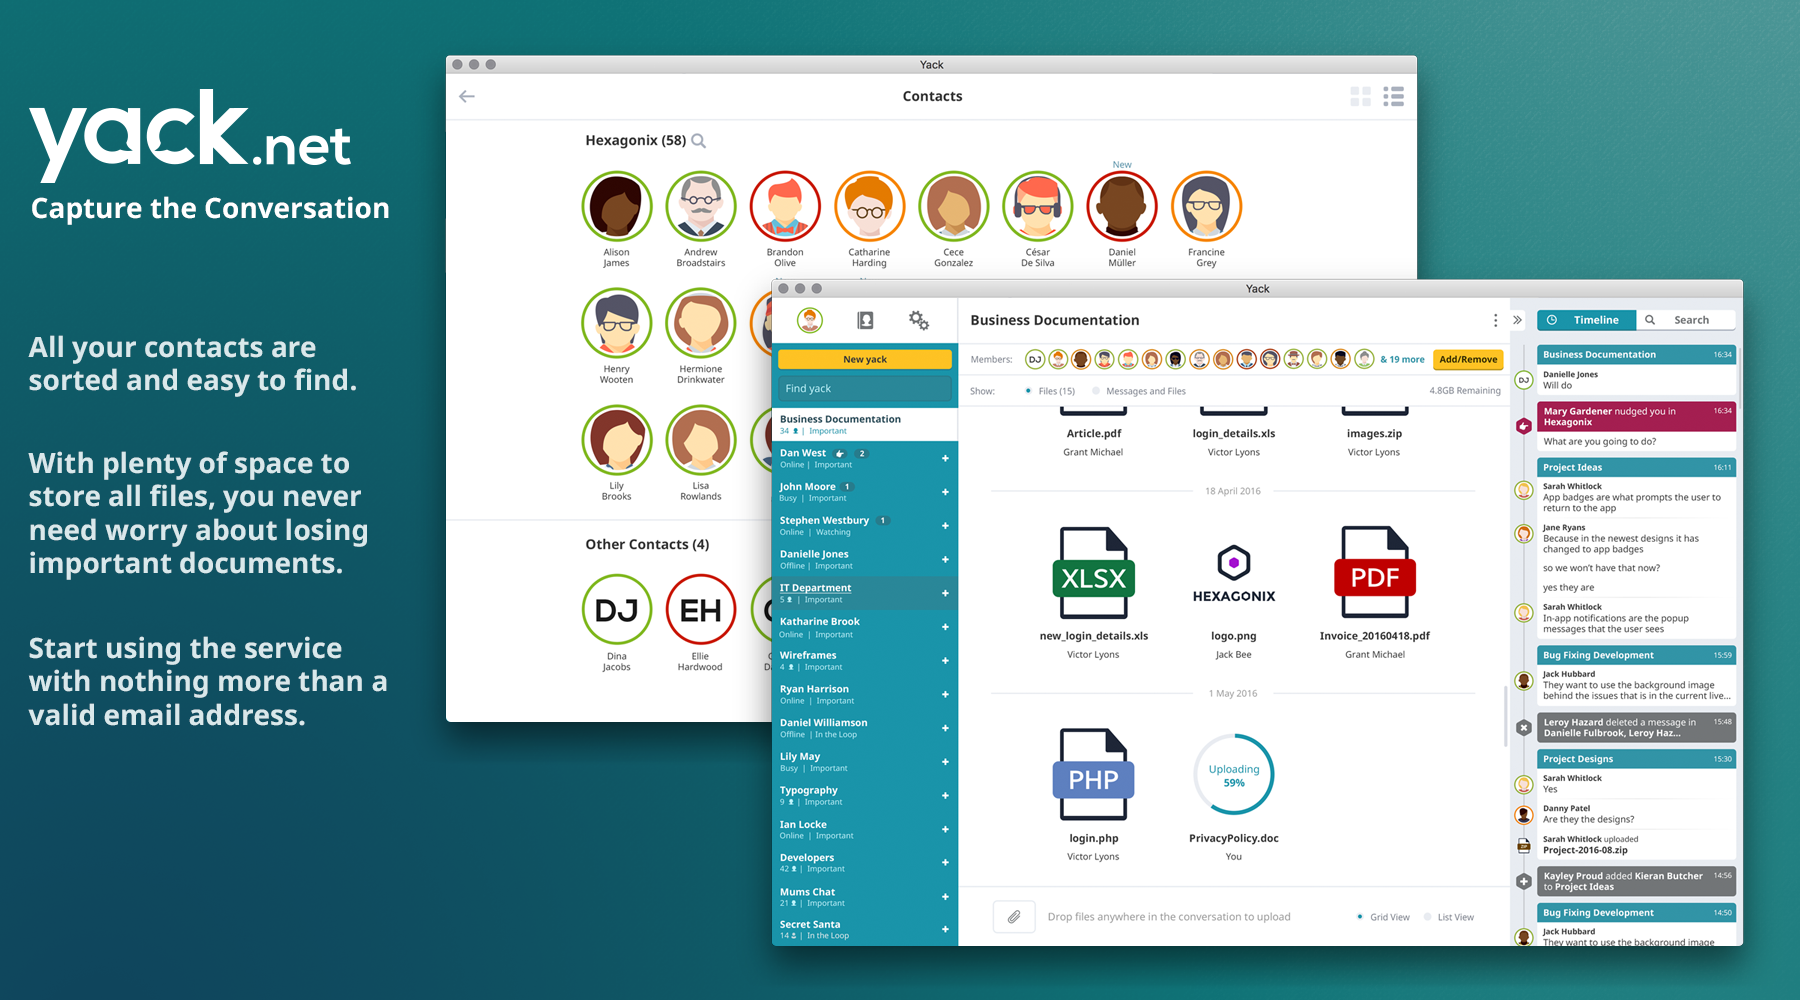Screen dimensions: 1800x1000
Task: Go back using the Contacts window arrow
Action: tap(467, 96)
